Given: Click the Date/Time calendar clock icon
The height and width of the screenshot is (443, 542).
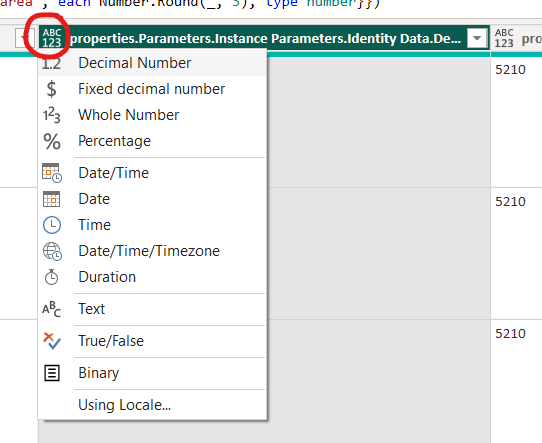Looking at the screenshot, I should (52, 173).
